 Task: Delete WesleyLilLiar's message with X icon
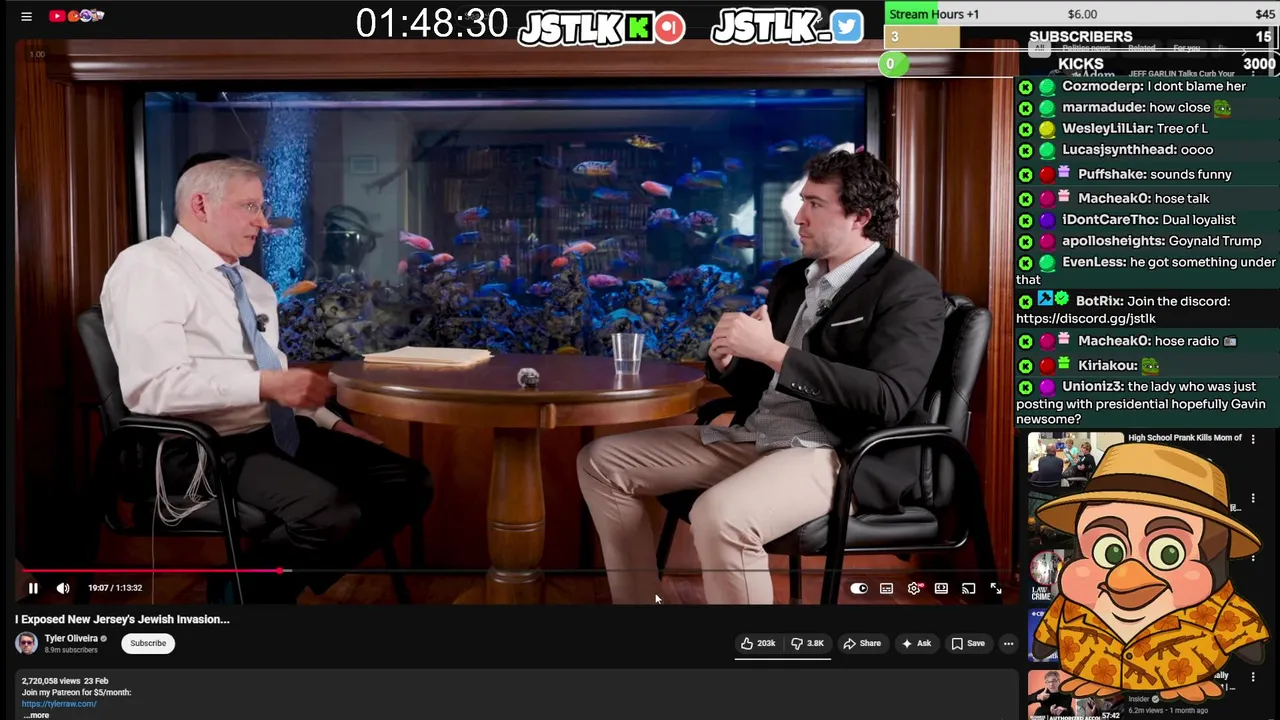[1025, 129]
